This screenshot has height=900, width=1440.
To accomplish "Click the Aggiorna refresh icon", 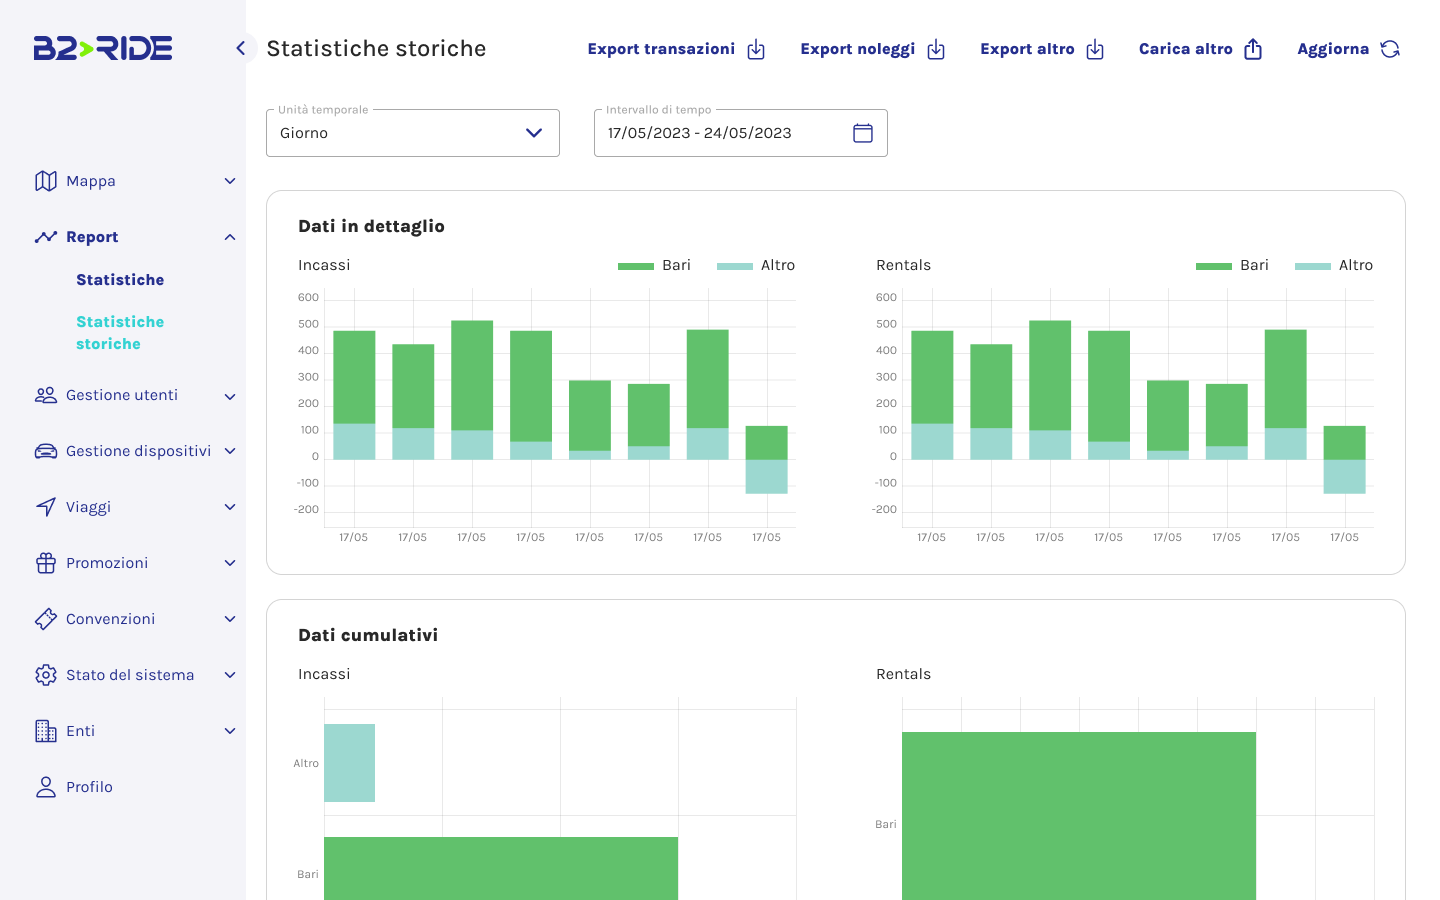I will pos(1390,49).
